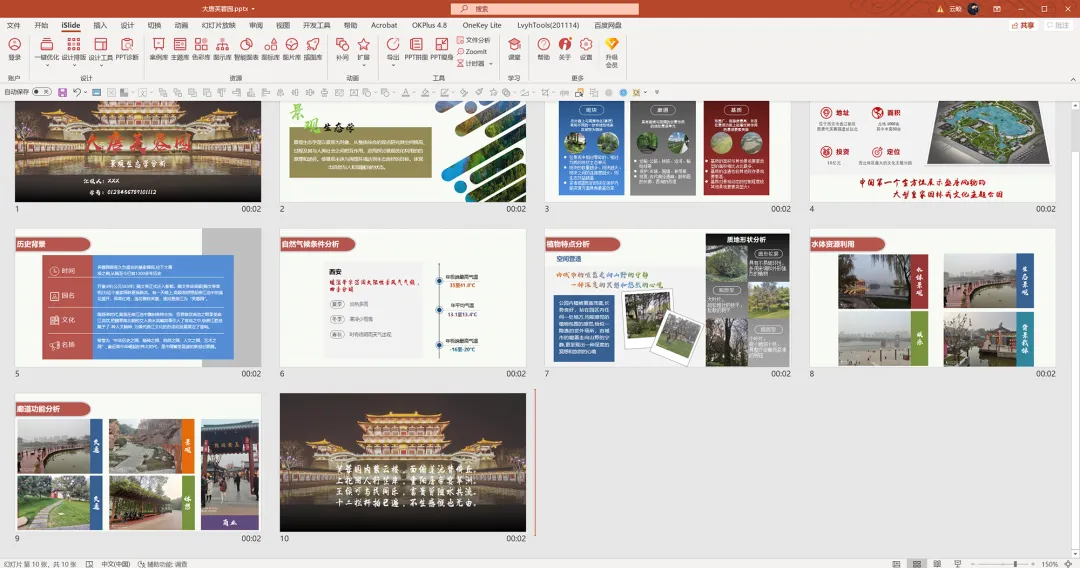Image resolution: width=1080 pixels, height=568 pixels.
Task: Open the 插图库 illustration library
Action: [x=313, y=49]
